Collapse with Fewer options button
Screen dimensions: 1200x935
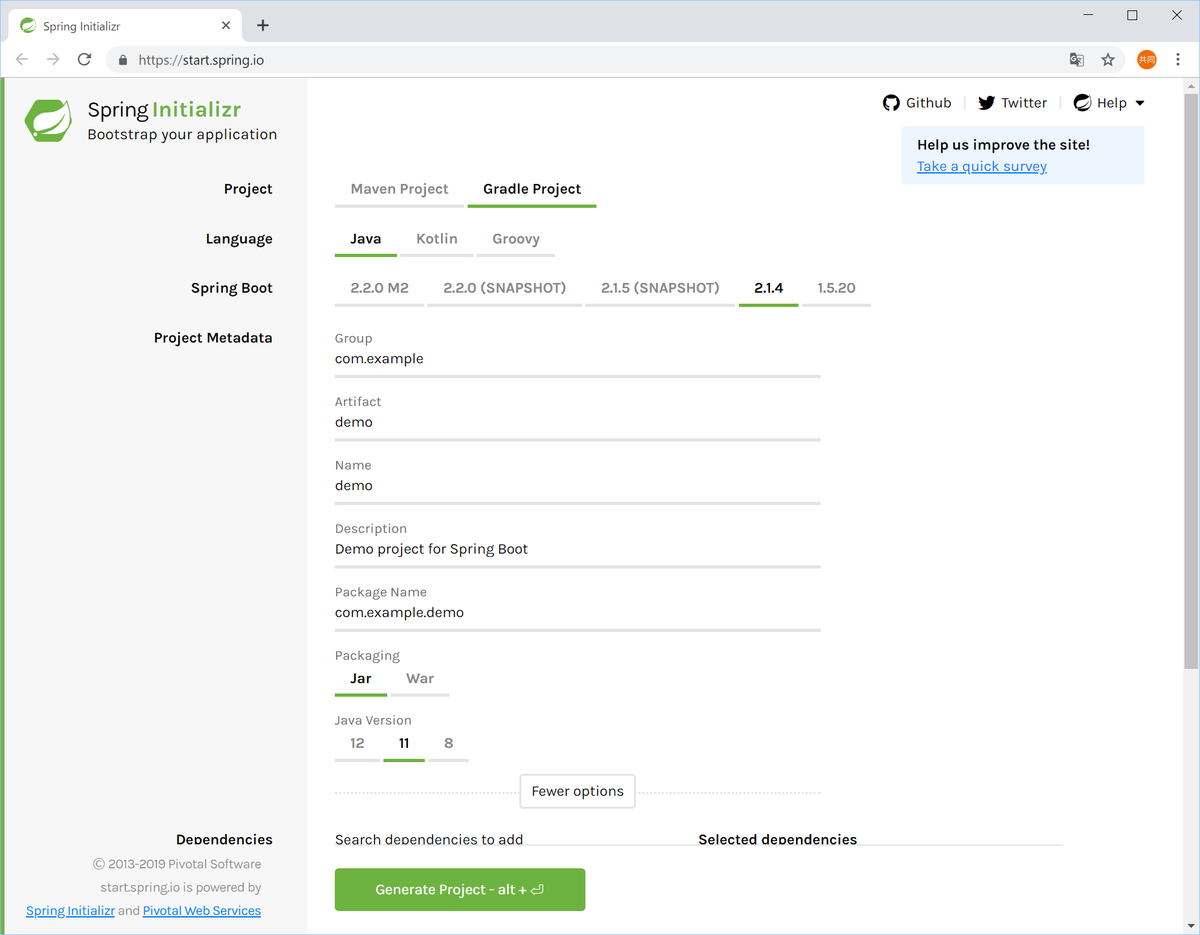coord(578,791)
